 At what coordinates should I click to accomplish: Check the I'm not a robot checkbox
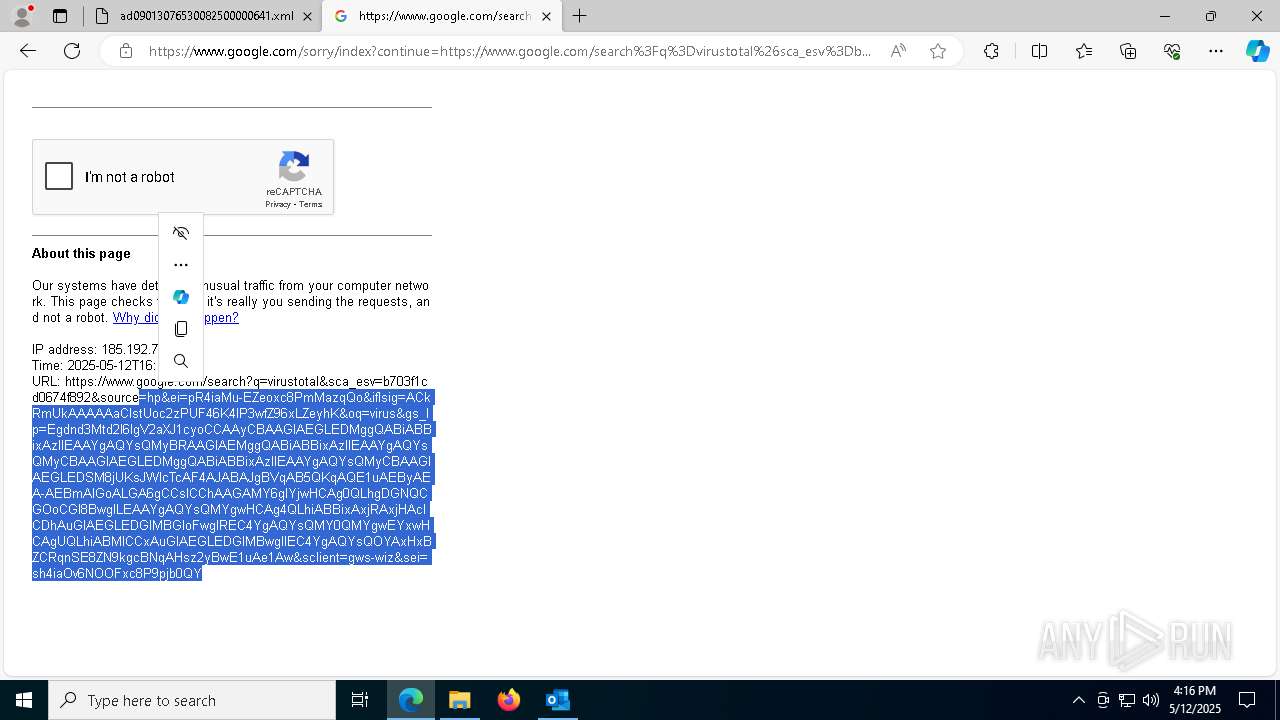(x=59, y=176)
